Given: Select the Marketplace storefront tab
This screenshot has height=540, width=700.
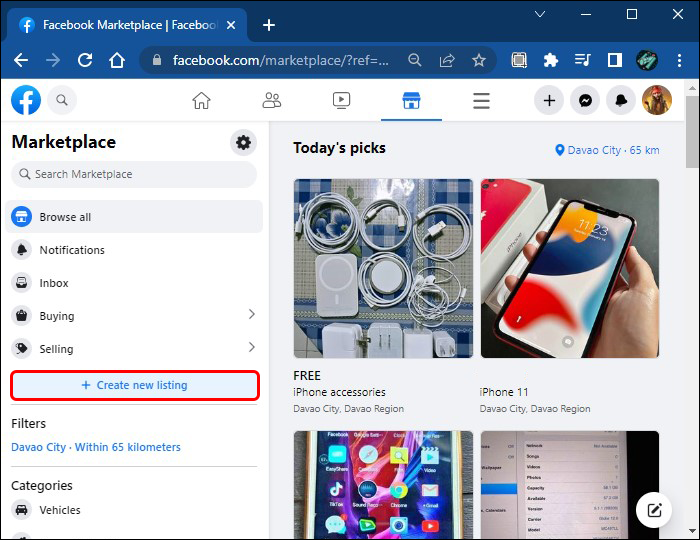Looking at the screenshot, I should point(411,100).
